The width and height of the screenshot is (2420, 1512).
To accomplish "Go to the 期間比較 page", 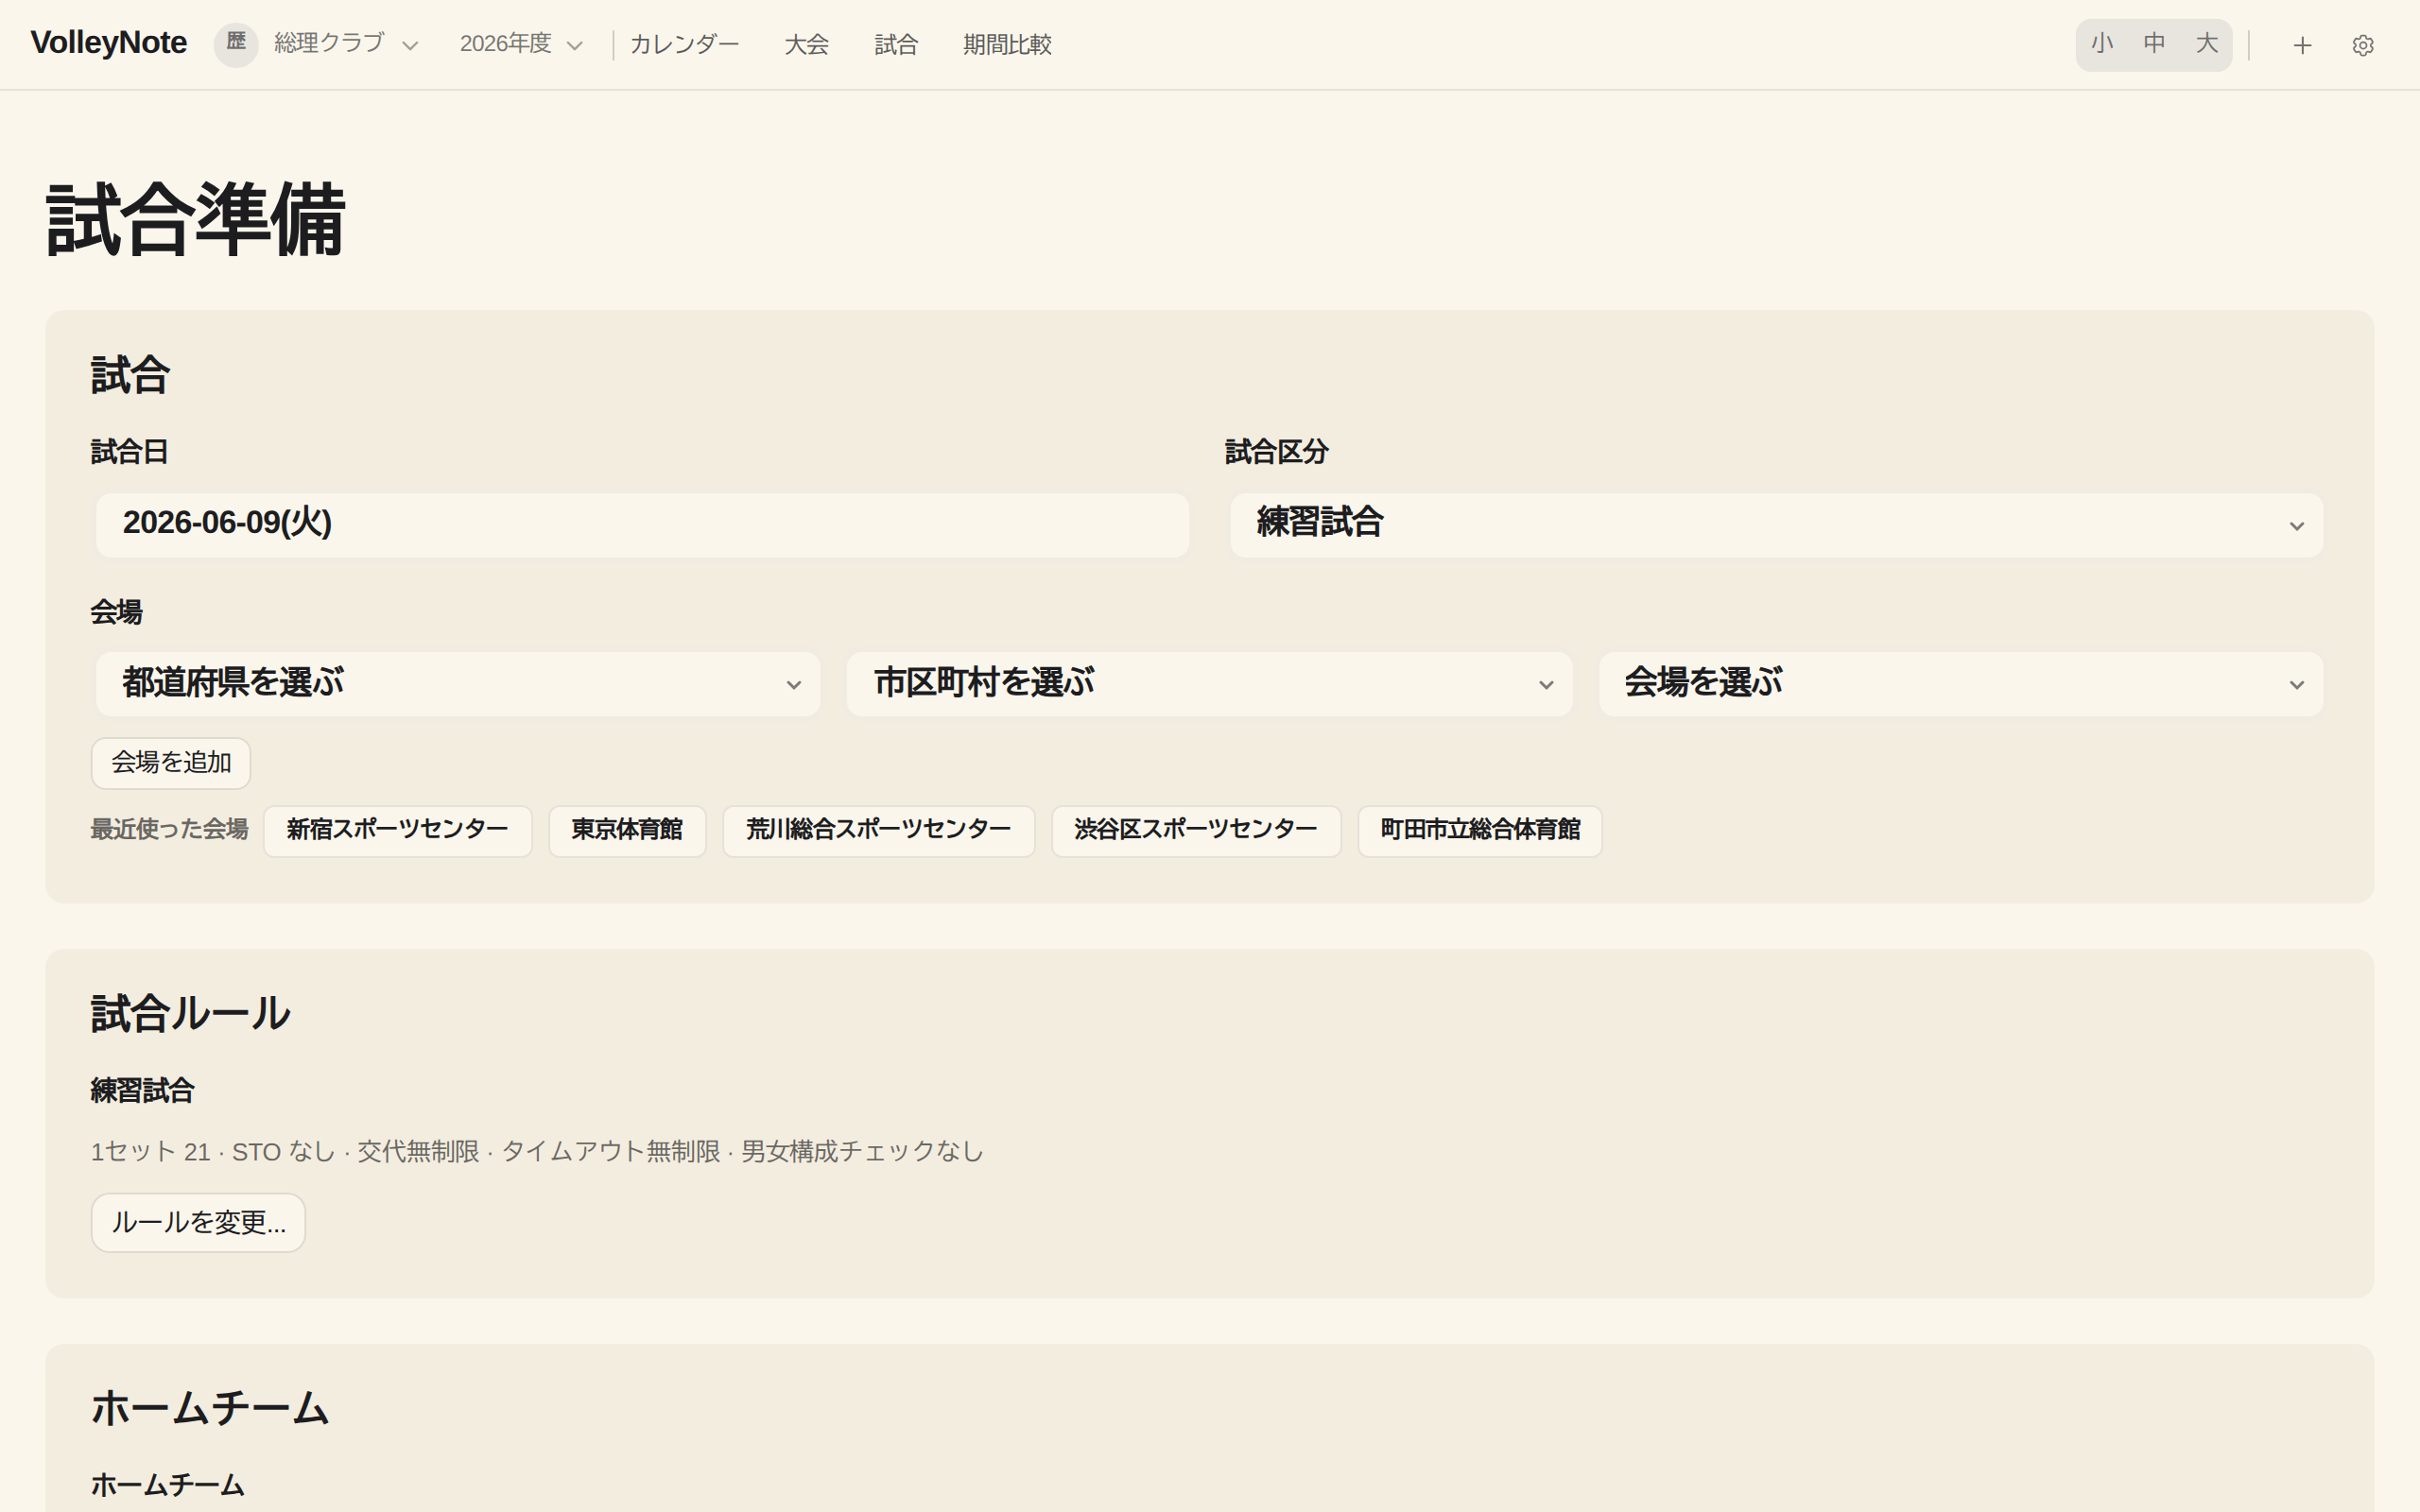I will (1007, 45).
